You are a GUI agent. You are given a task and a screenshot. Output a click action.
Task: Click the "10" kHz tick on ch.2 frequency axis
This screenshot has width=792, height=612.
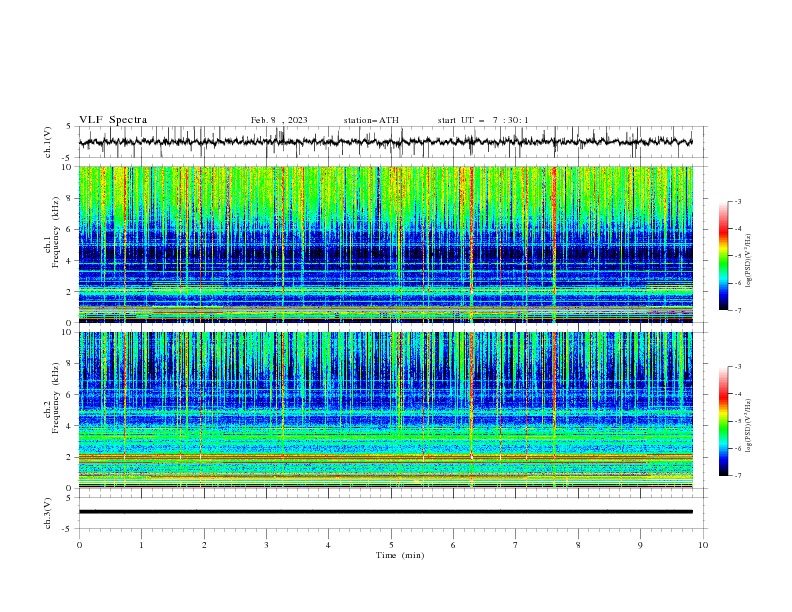tap(69, 332)
